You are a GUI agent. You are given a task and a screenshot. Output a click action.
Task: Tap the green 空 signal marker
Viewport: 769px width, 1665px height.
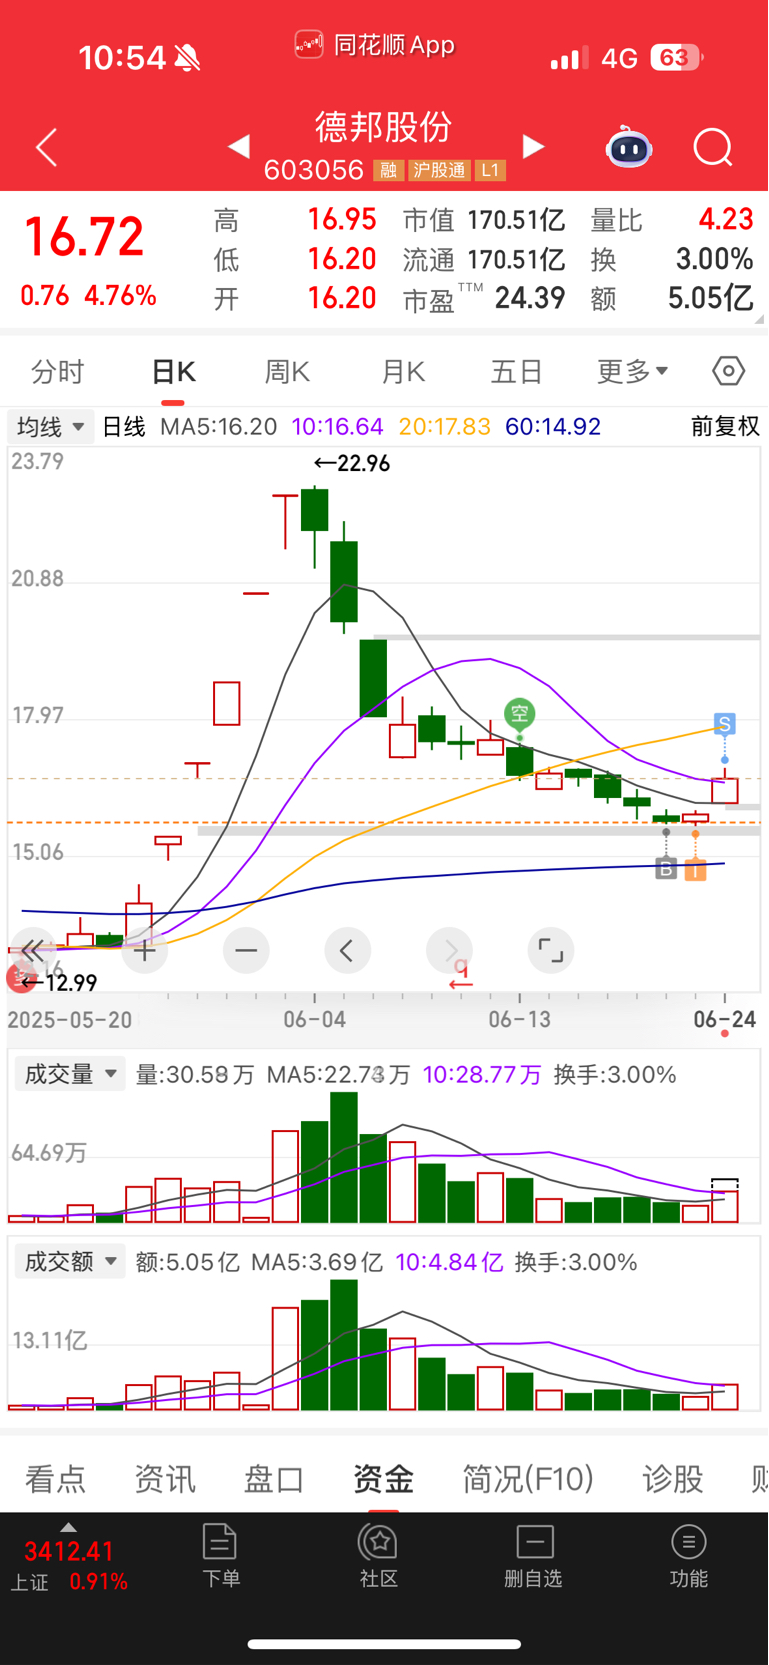tap(519, 713)
